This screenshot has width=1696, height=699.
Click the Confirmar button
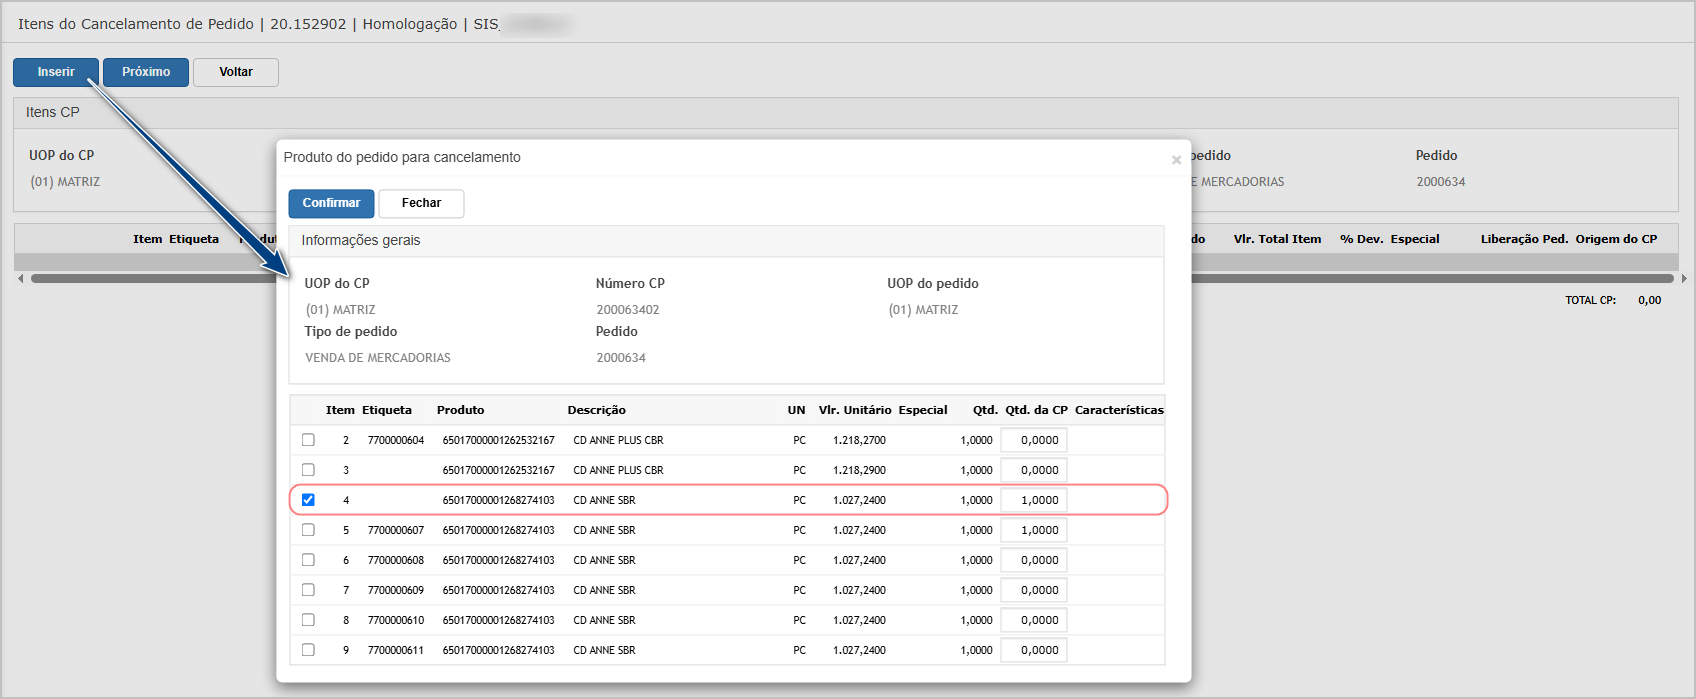coord(331,203)
